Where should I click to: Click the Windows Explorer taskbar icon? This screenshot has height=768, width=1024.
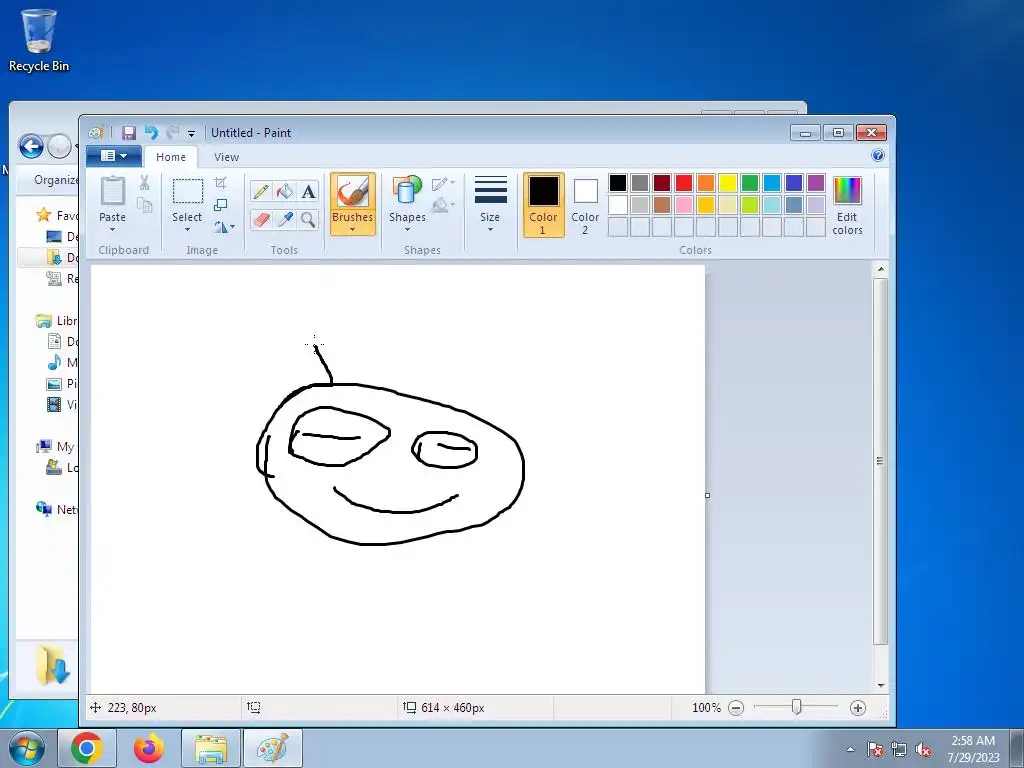[211, 748]
